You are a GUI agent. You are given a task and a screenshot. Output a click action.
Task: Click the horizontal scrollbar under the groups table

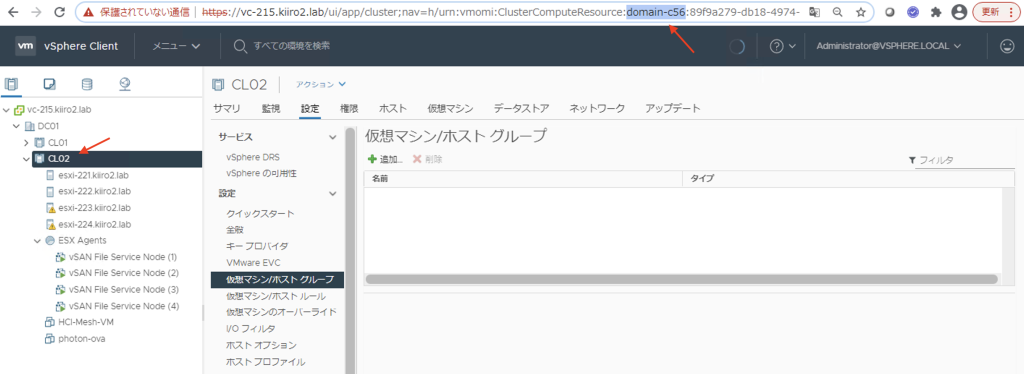coord(681,279)
